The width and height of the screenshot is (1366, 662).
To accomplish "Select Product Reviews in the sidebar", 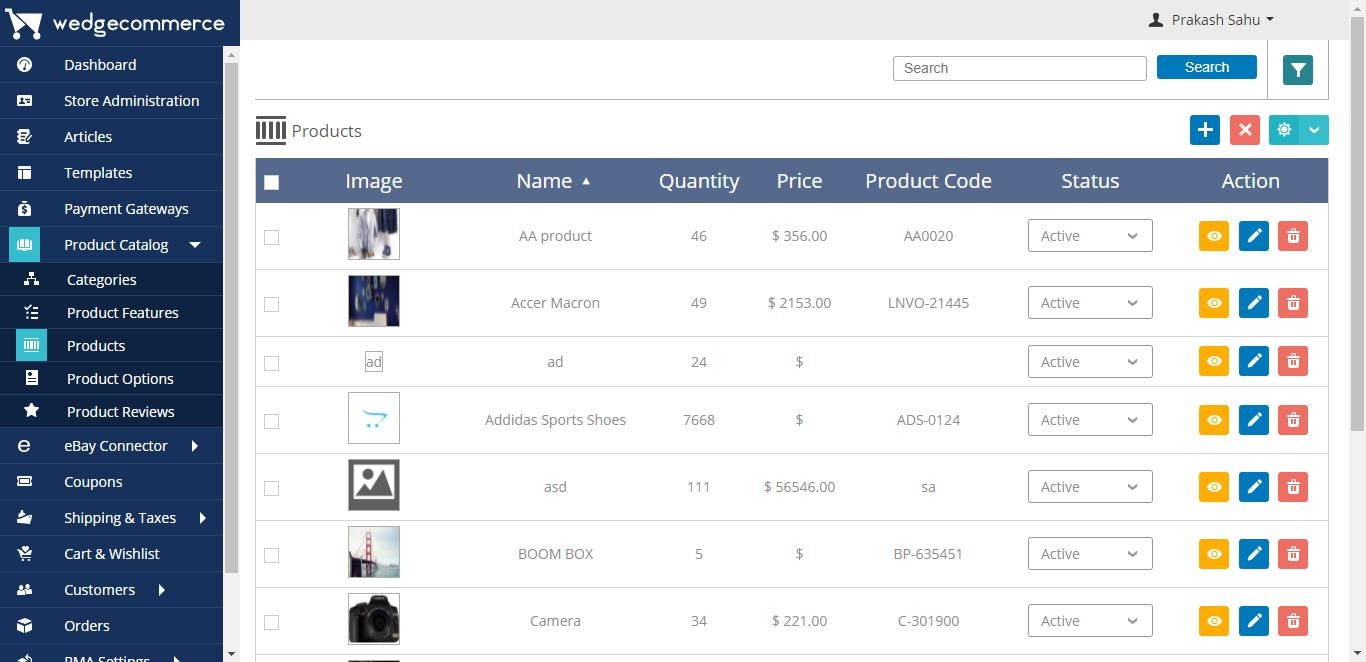I will click(x=120, y=411).
